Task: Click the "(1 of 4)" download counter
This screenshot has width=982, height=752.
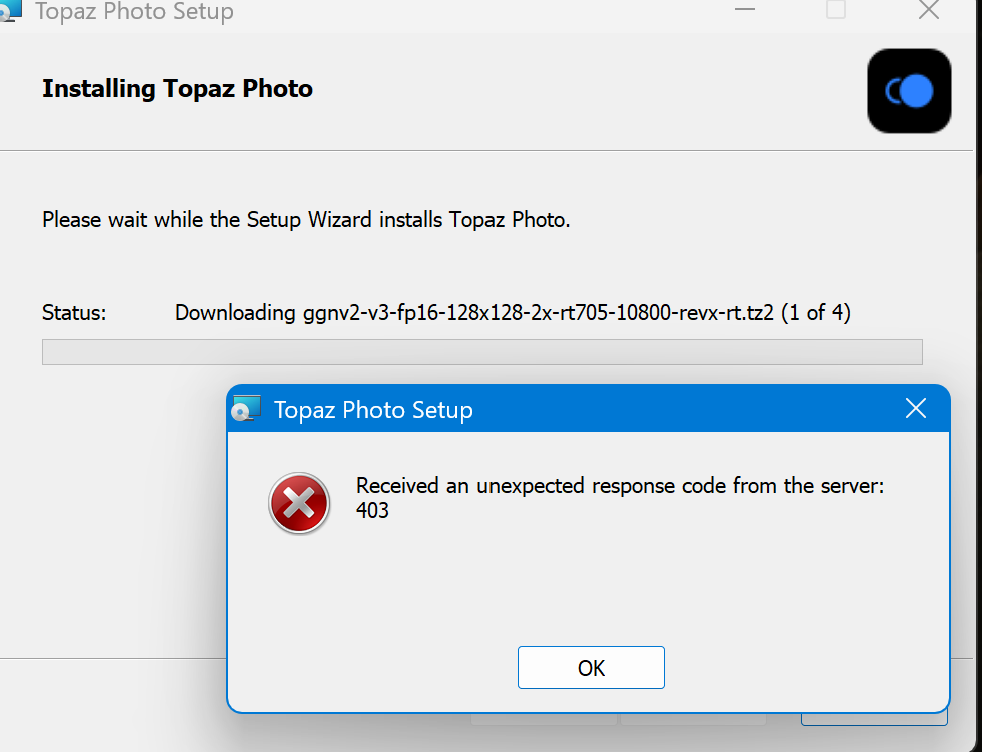Action: click(x=816, y=313)
